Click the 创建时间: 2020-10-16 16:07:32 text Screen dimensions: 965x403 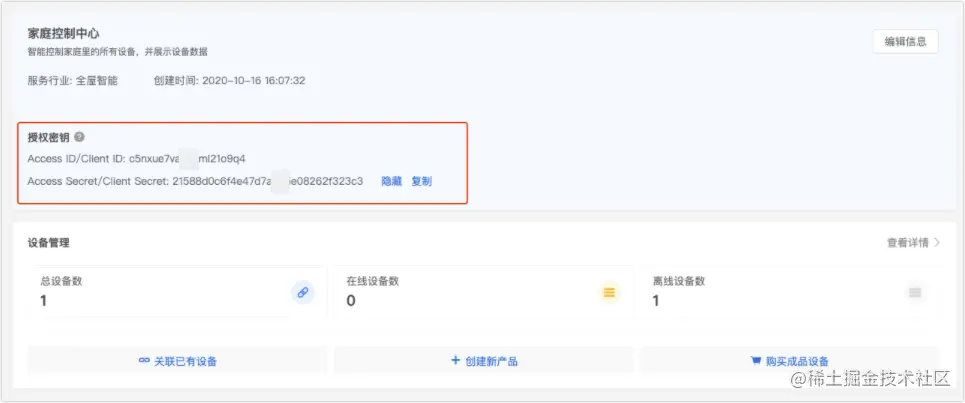pos(230,81)
